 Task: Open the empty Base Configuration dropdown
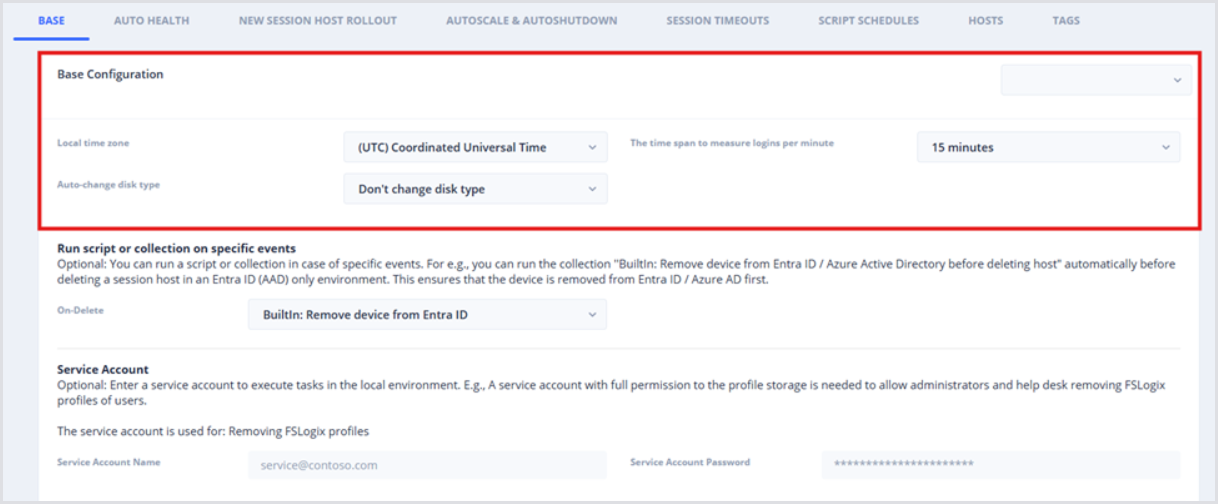click(x=1095, y=80)
